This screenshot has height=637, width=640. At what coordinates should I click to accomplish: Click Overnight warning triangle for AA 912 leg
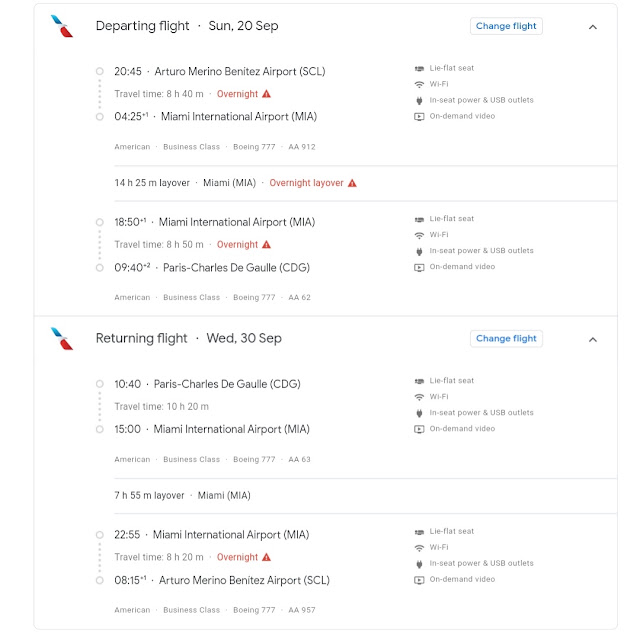pos(267,94)
